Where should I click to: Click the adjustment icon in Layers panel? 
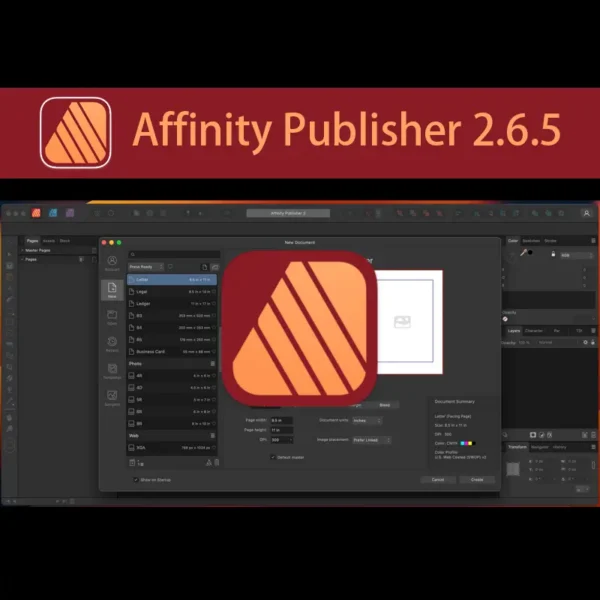click(541, 435)
